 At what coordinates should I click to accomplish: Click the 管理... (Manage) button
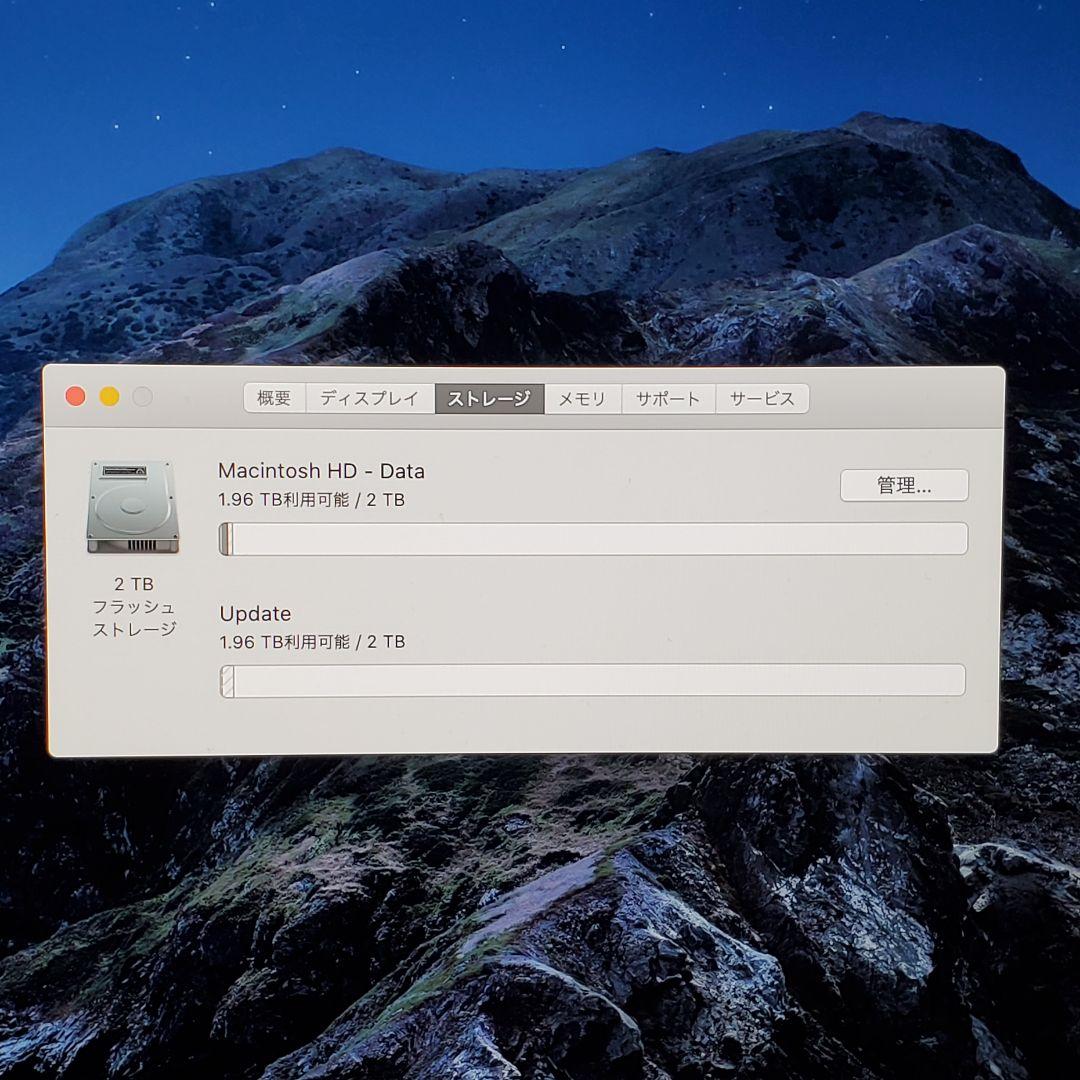pos(903,485)
